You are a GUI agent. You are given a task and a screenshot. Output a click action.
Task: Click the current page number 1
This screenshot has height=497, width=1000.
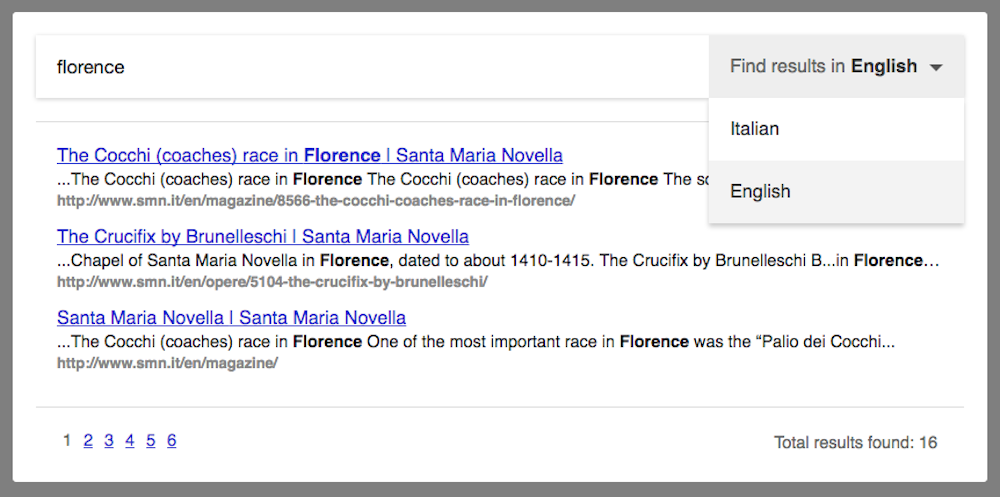tap(67, 440)
